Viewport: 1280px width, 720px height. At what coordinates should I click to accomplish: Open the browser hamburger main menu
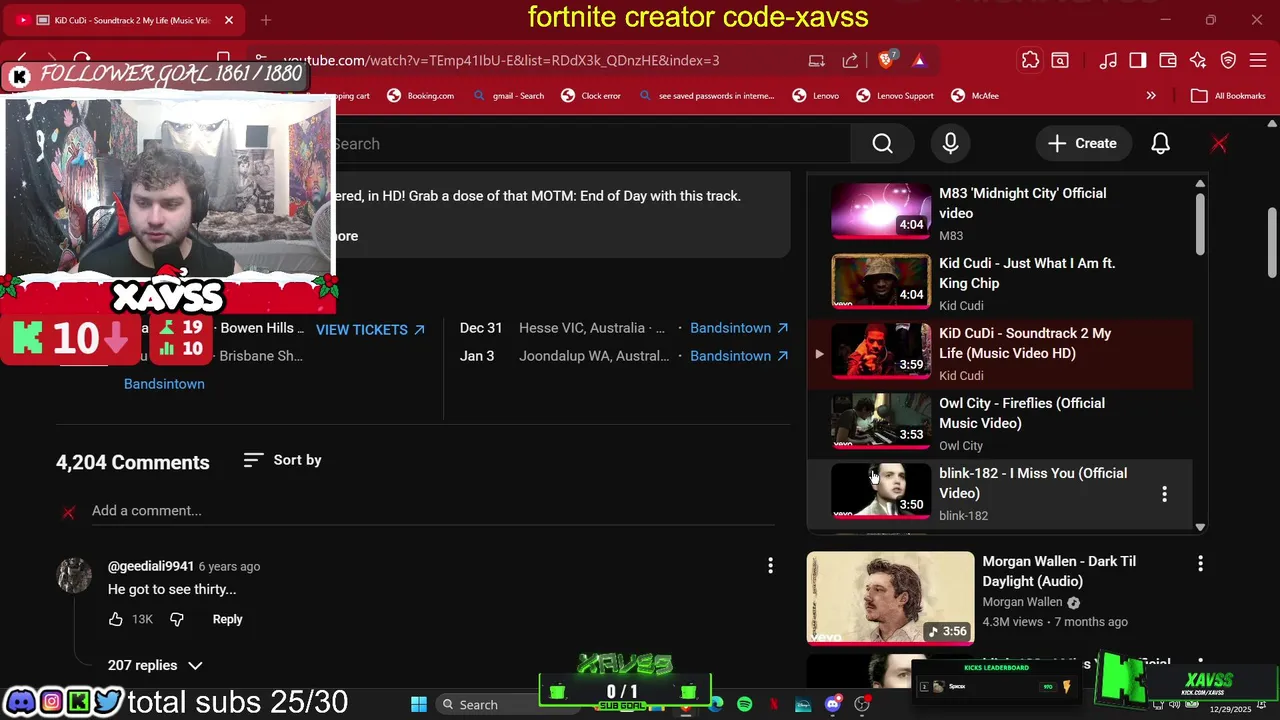click(1259, 60)
